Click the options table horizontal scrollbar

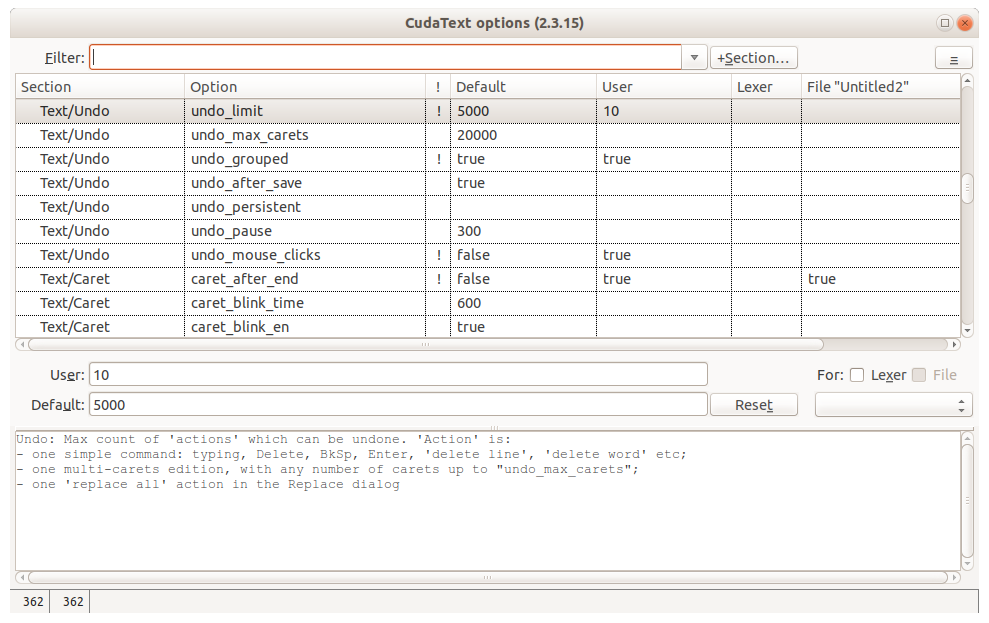coord(426,344)
